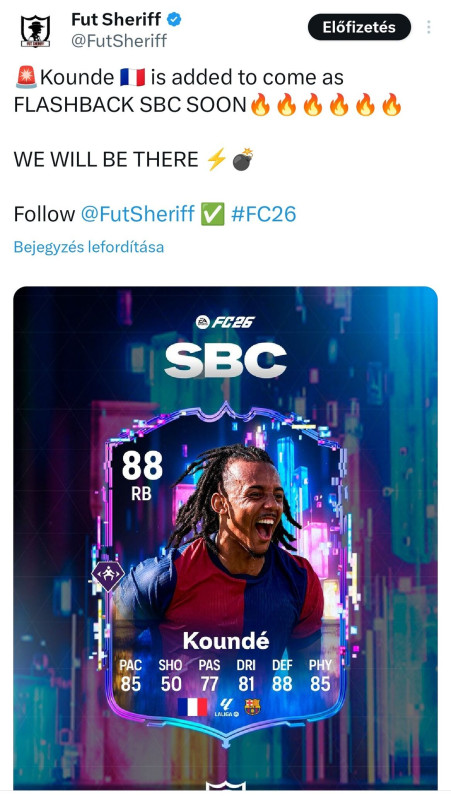Open the #FC26 hashtag link
Screen dimensions: 451x800
263,214
